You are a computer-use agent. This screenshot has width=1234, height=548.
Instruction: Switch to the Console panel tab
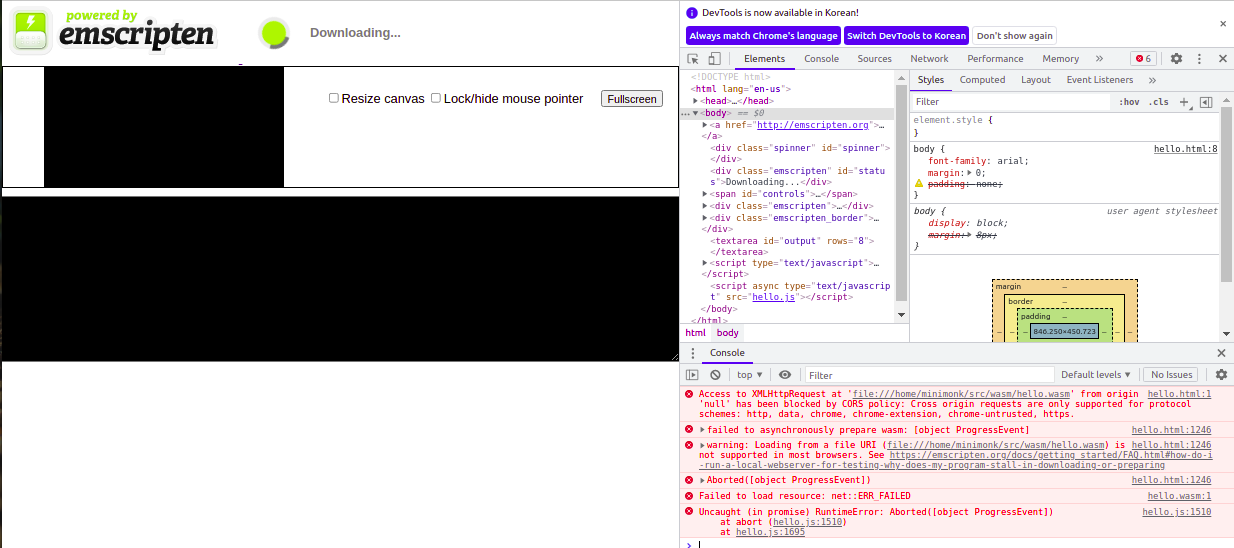click(822, 59)
